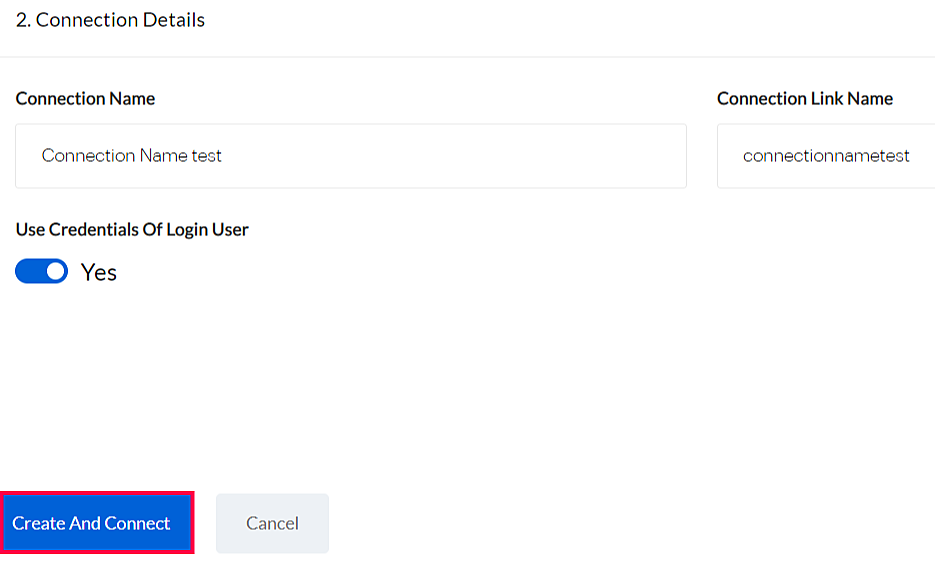Click the Connection Link Name label
This screenshot has width=935, height=563.
click(x=805, y=98)
